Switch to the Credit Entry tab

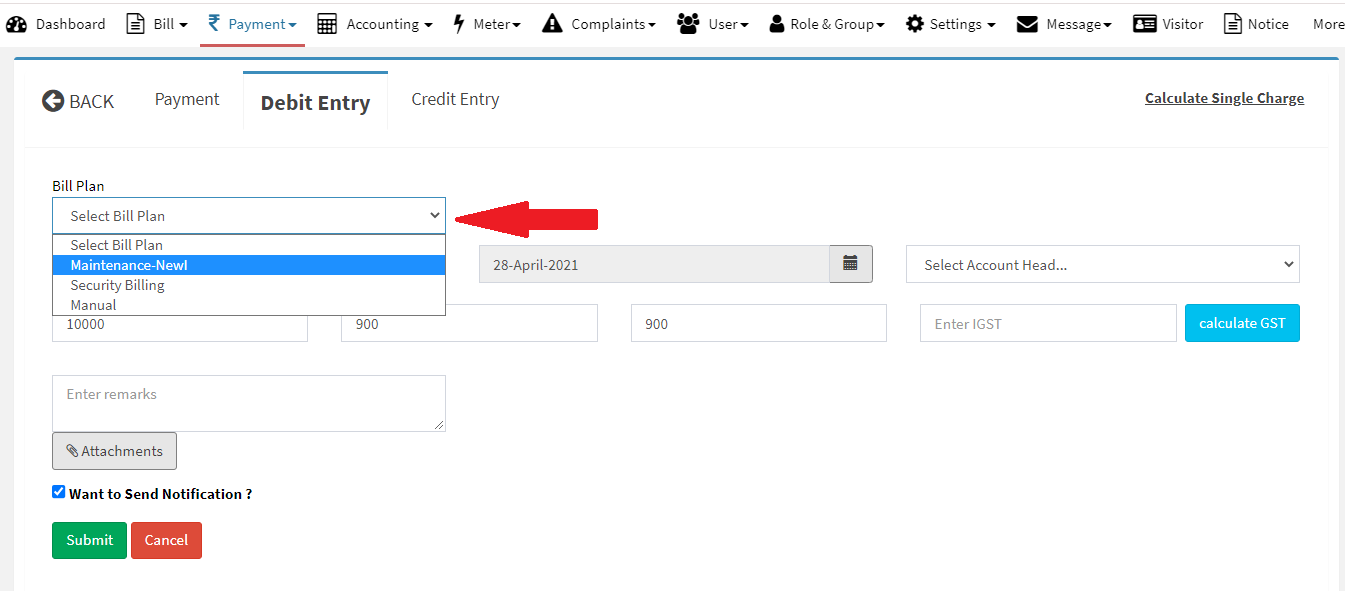pyautogui.click(x=455, y=99)
